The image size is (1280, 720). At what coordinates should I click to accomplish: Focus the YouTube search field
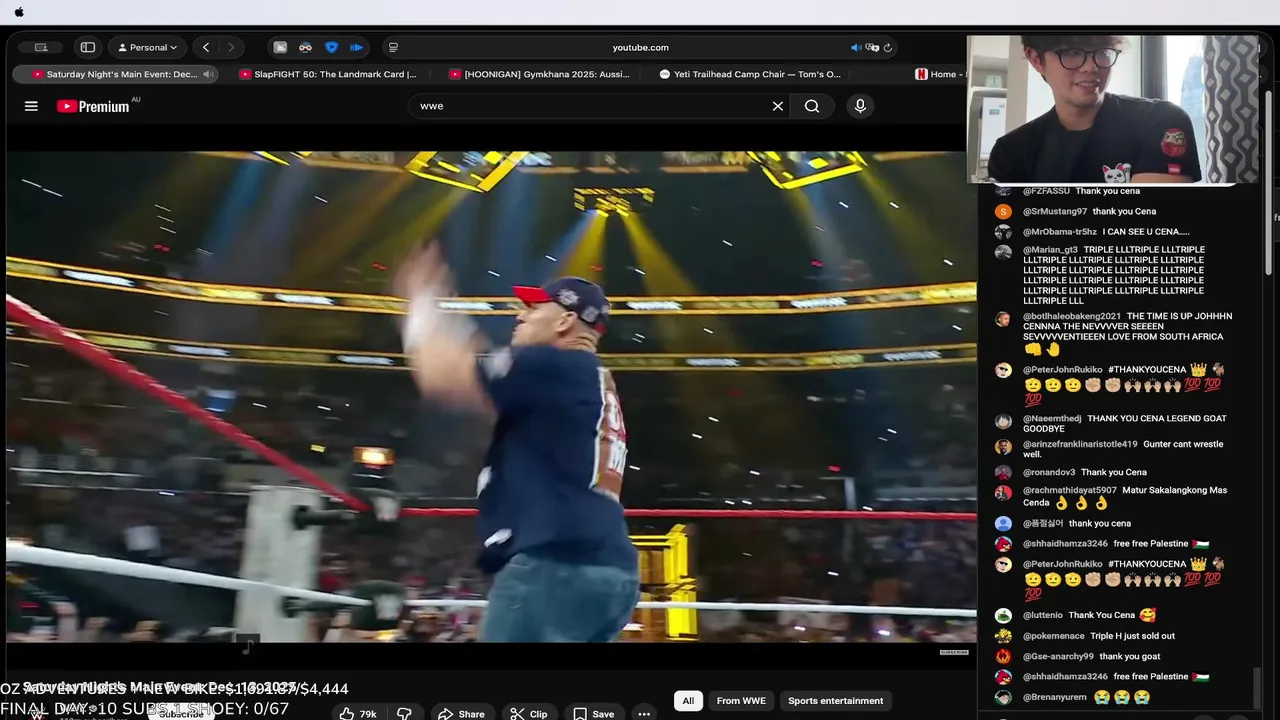tap(590, 106)
